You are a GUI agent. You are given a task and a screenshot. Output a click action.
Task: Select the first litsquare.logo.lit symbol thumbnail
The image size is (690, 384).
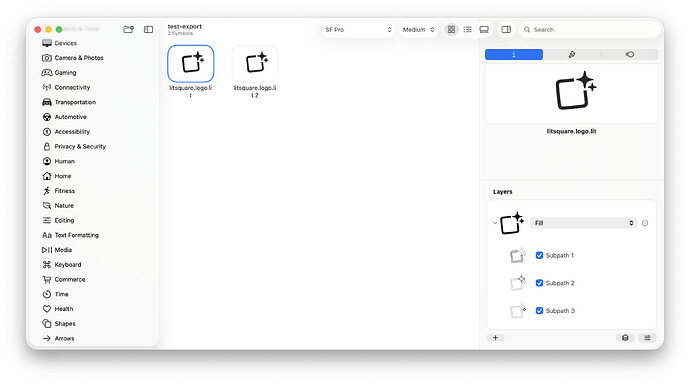click(x=191, y=63)
